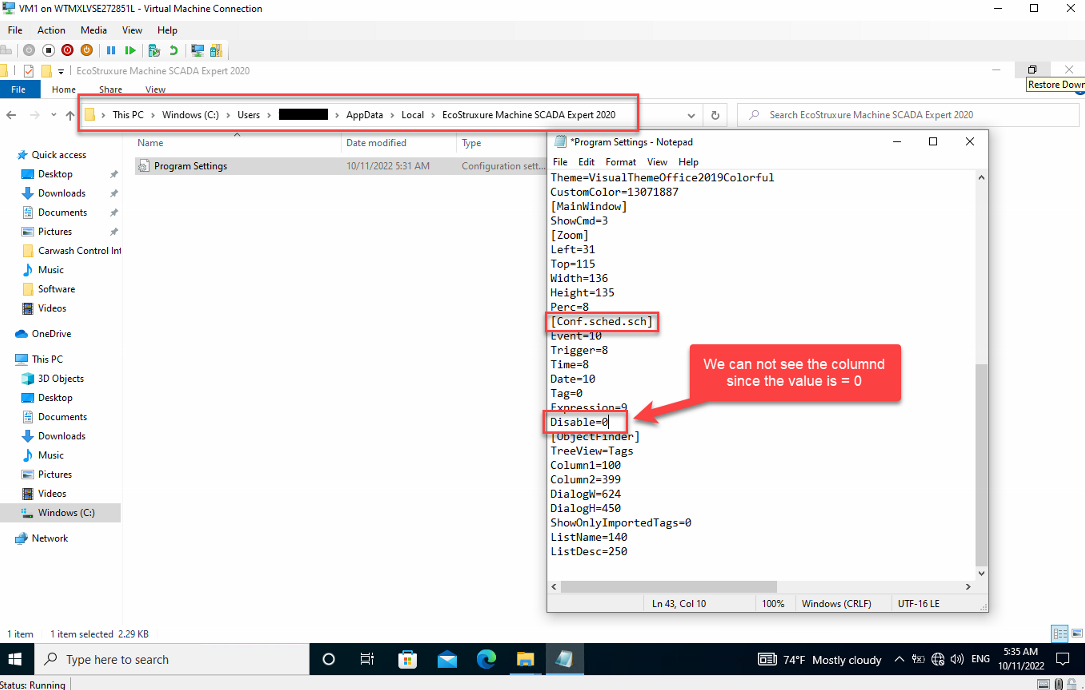Open the notification center icon
The width and height of the screenshot is (1085, 690).
click(1063, 660)
